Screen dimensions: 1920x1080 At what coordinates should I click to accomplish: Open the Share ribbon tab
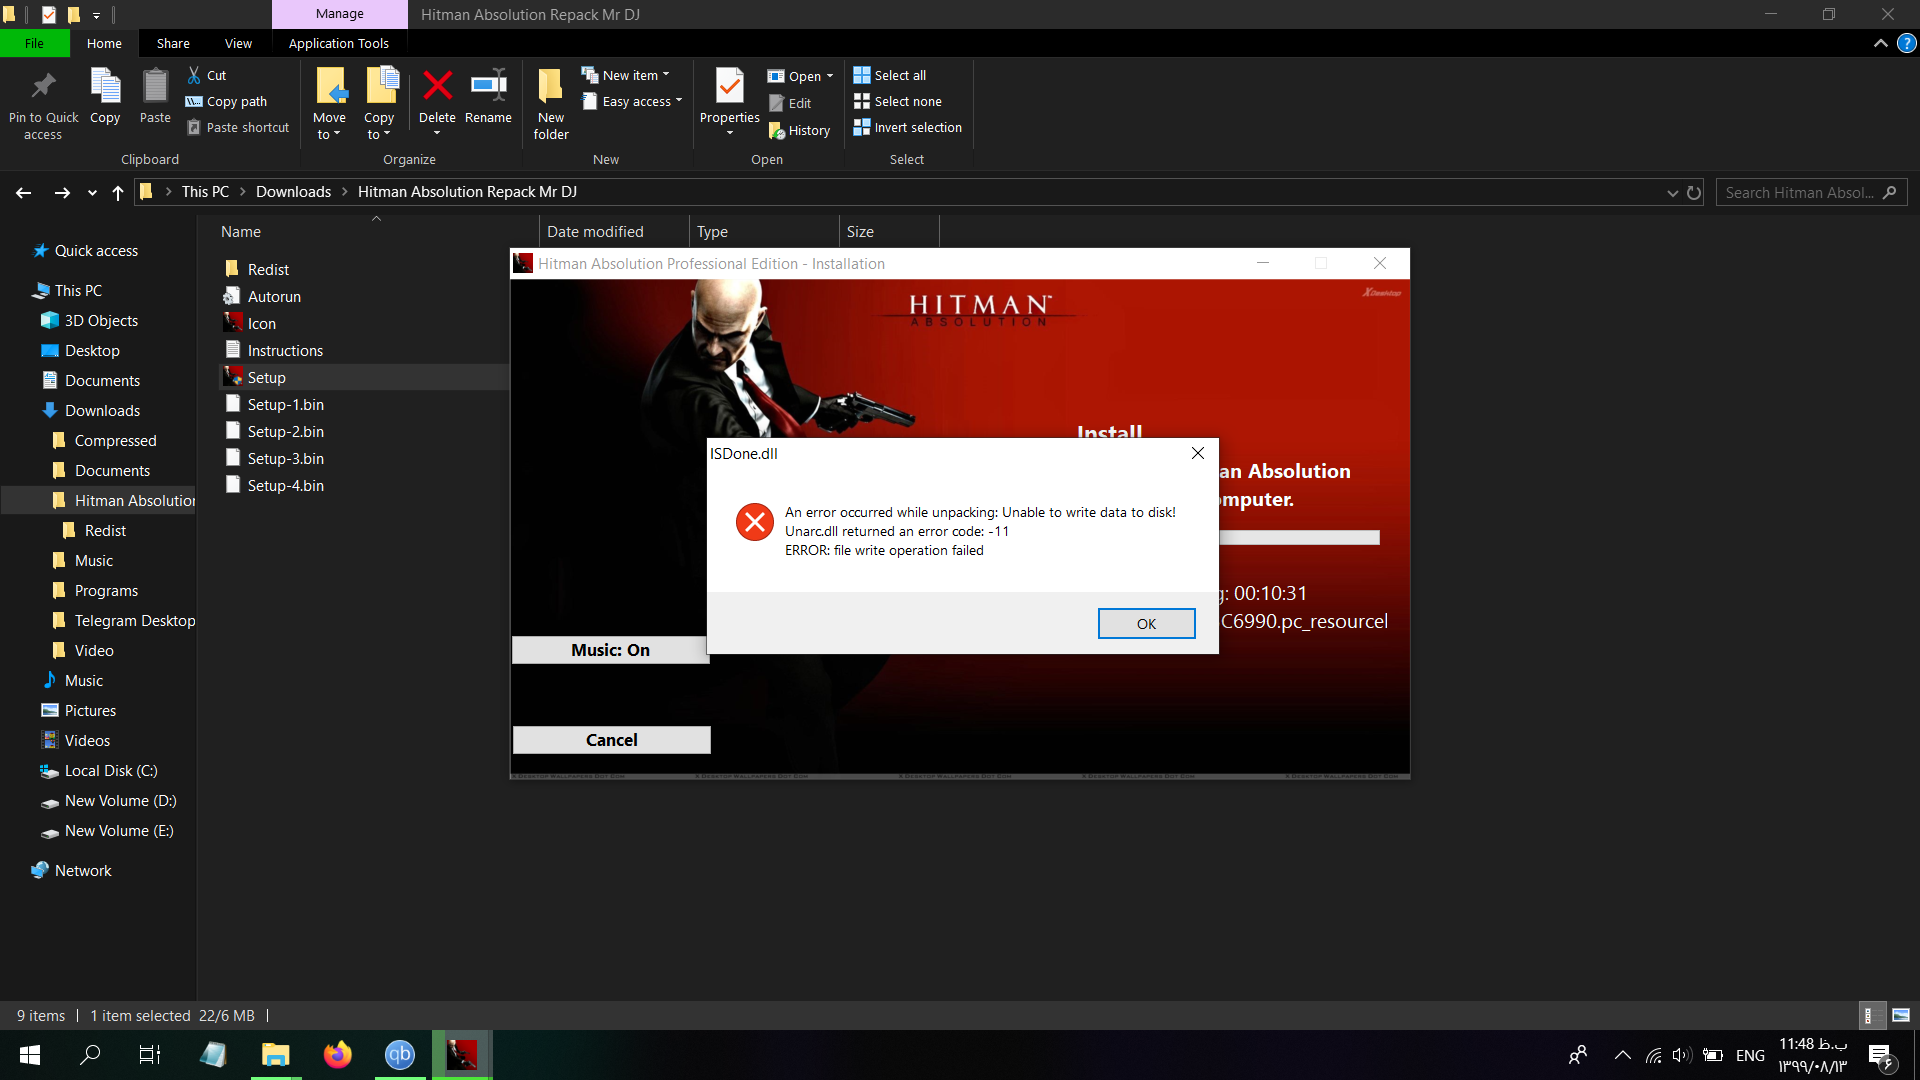tap(173, 43)
